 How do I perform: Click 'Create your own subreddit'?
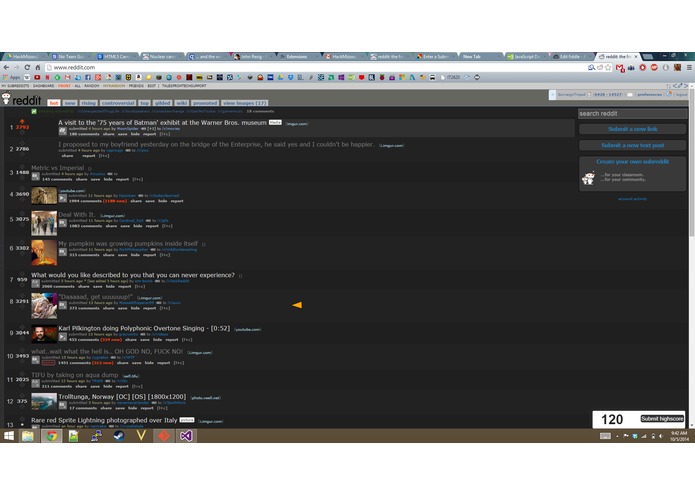633,162
